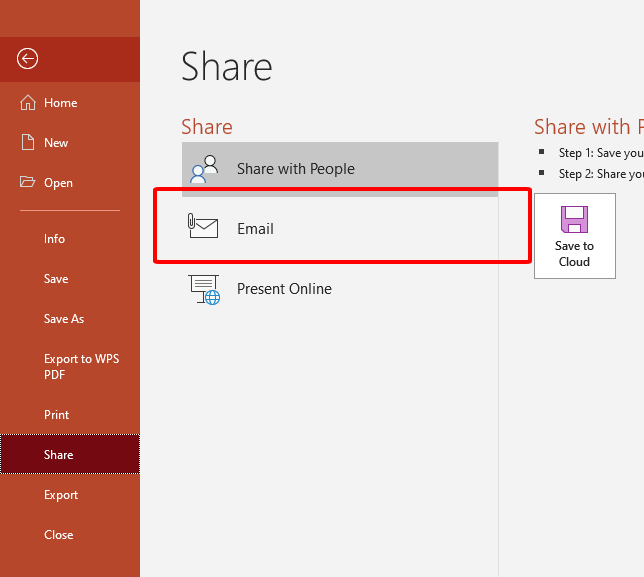This screenshot has width=644, height=577.
Task: Choose Close in the sidebar
Action: pos(70,535)
